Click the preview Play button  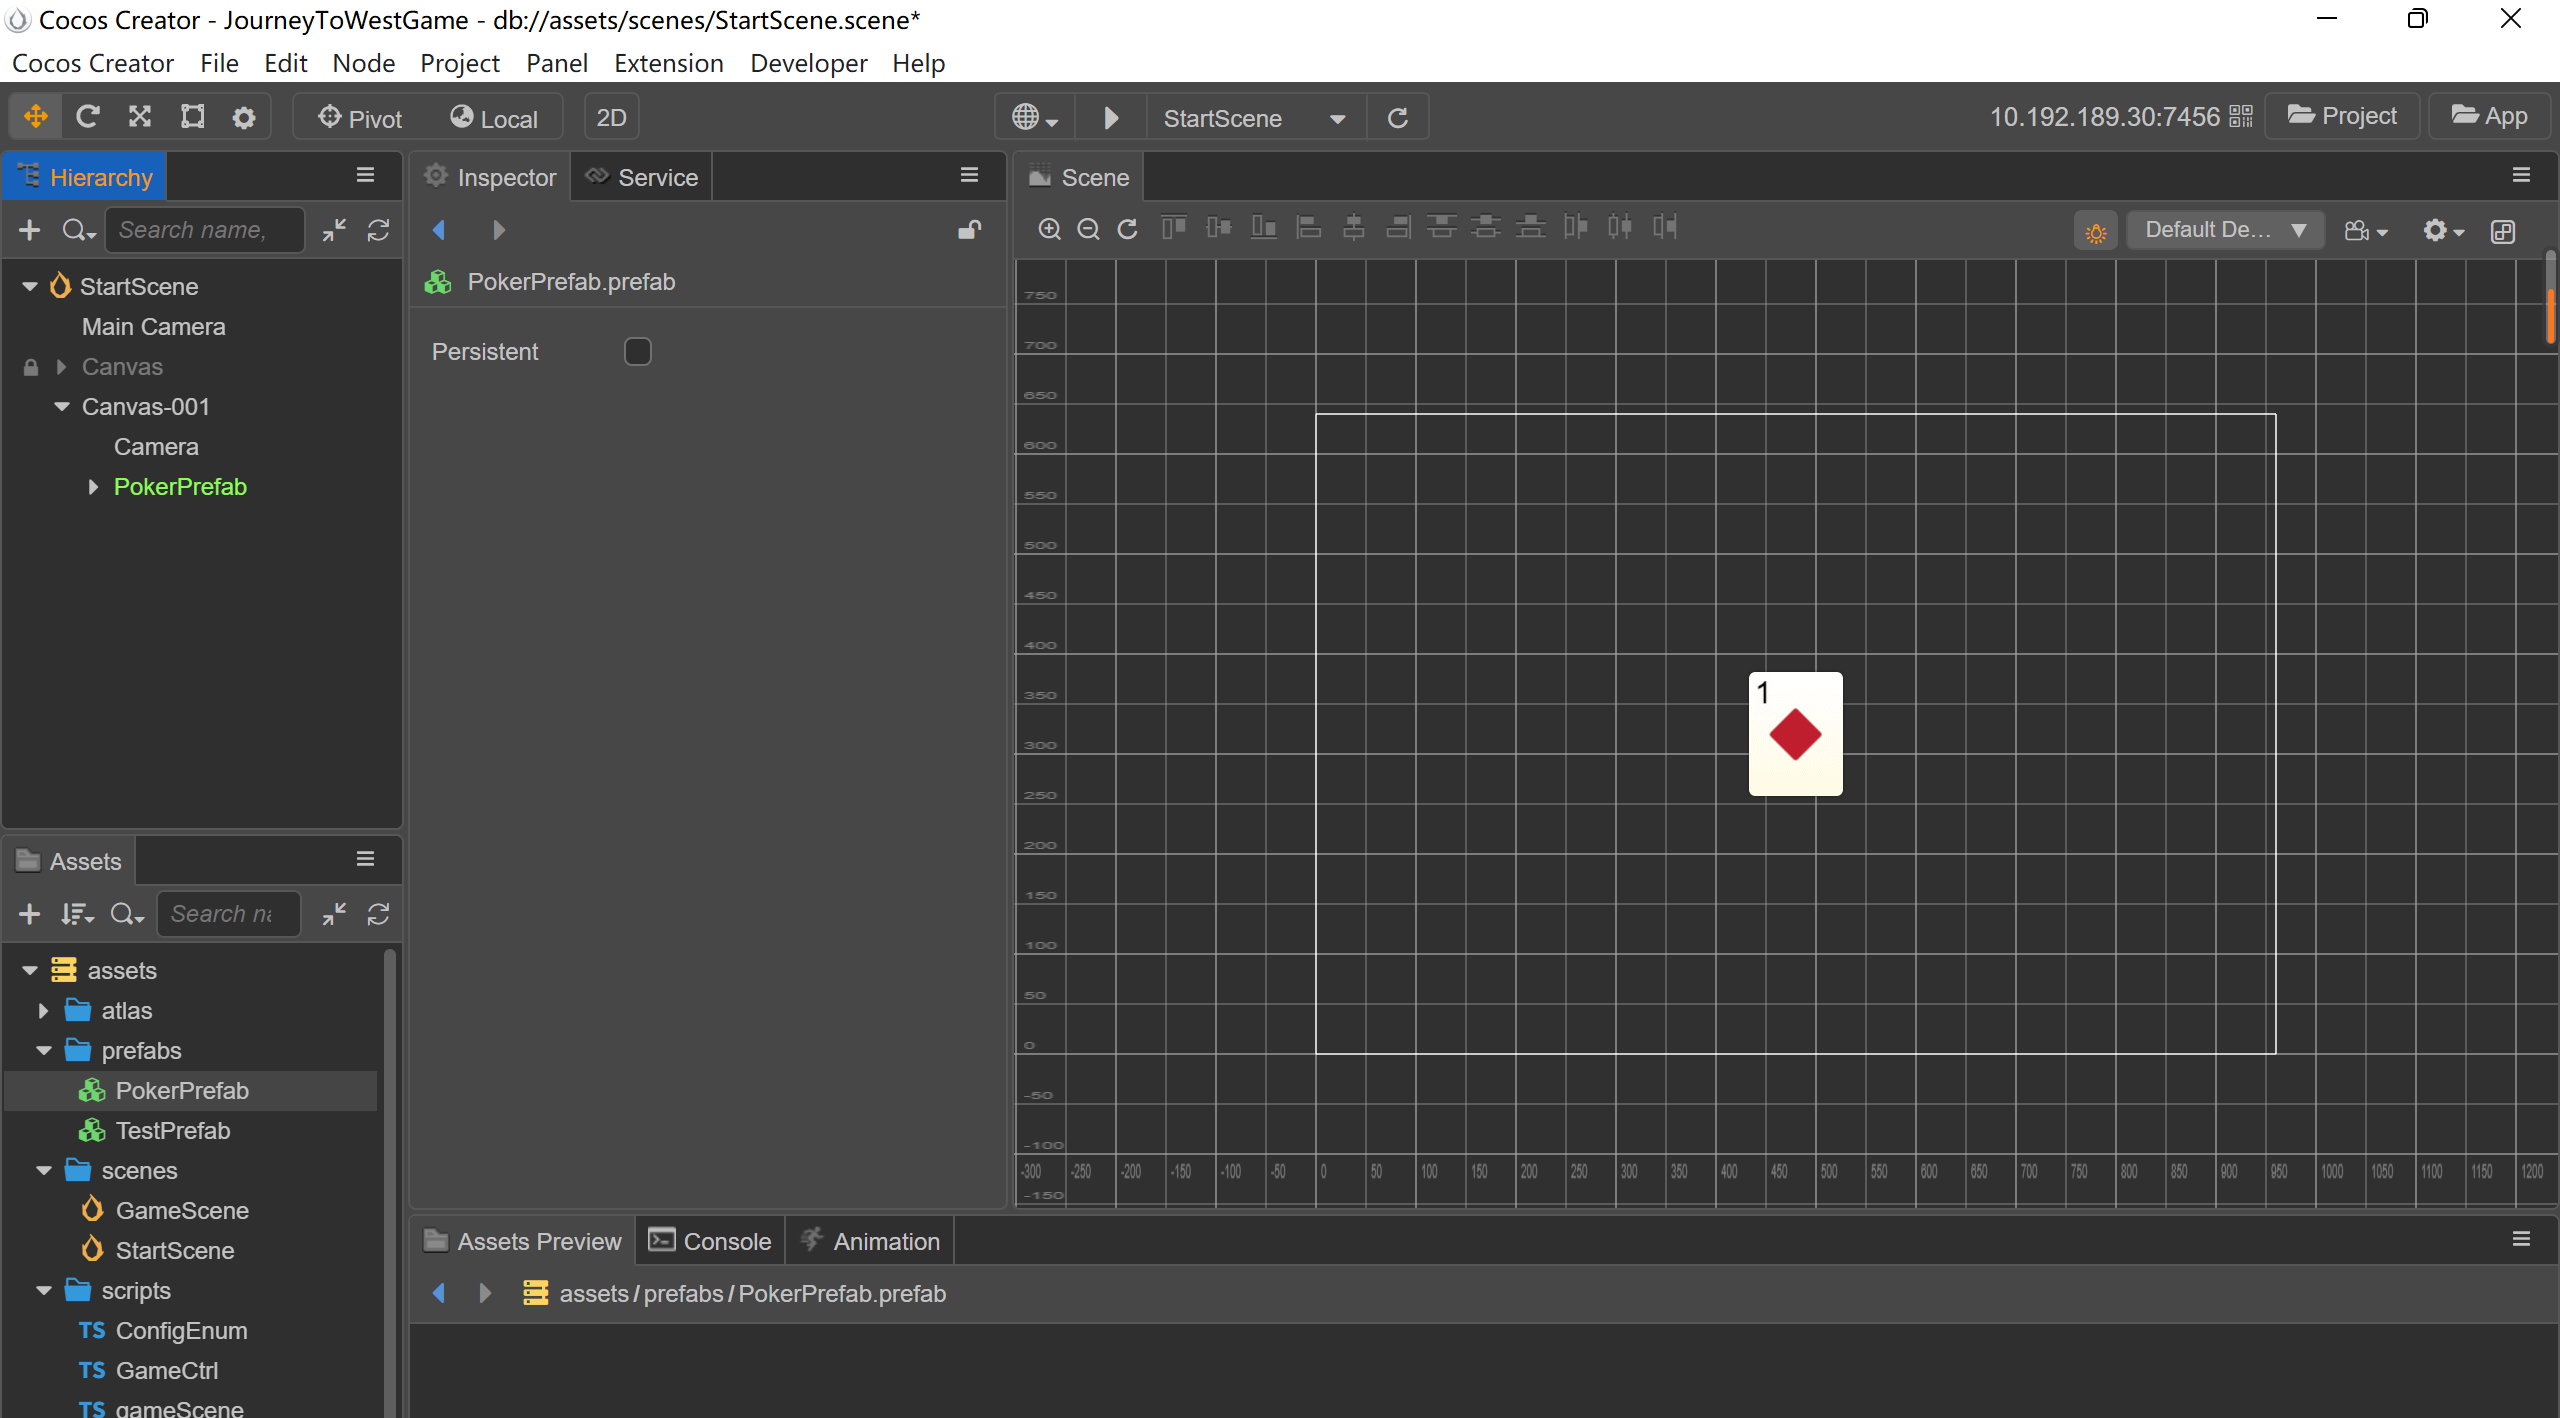(1111, 118)
